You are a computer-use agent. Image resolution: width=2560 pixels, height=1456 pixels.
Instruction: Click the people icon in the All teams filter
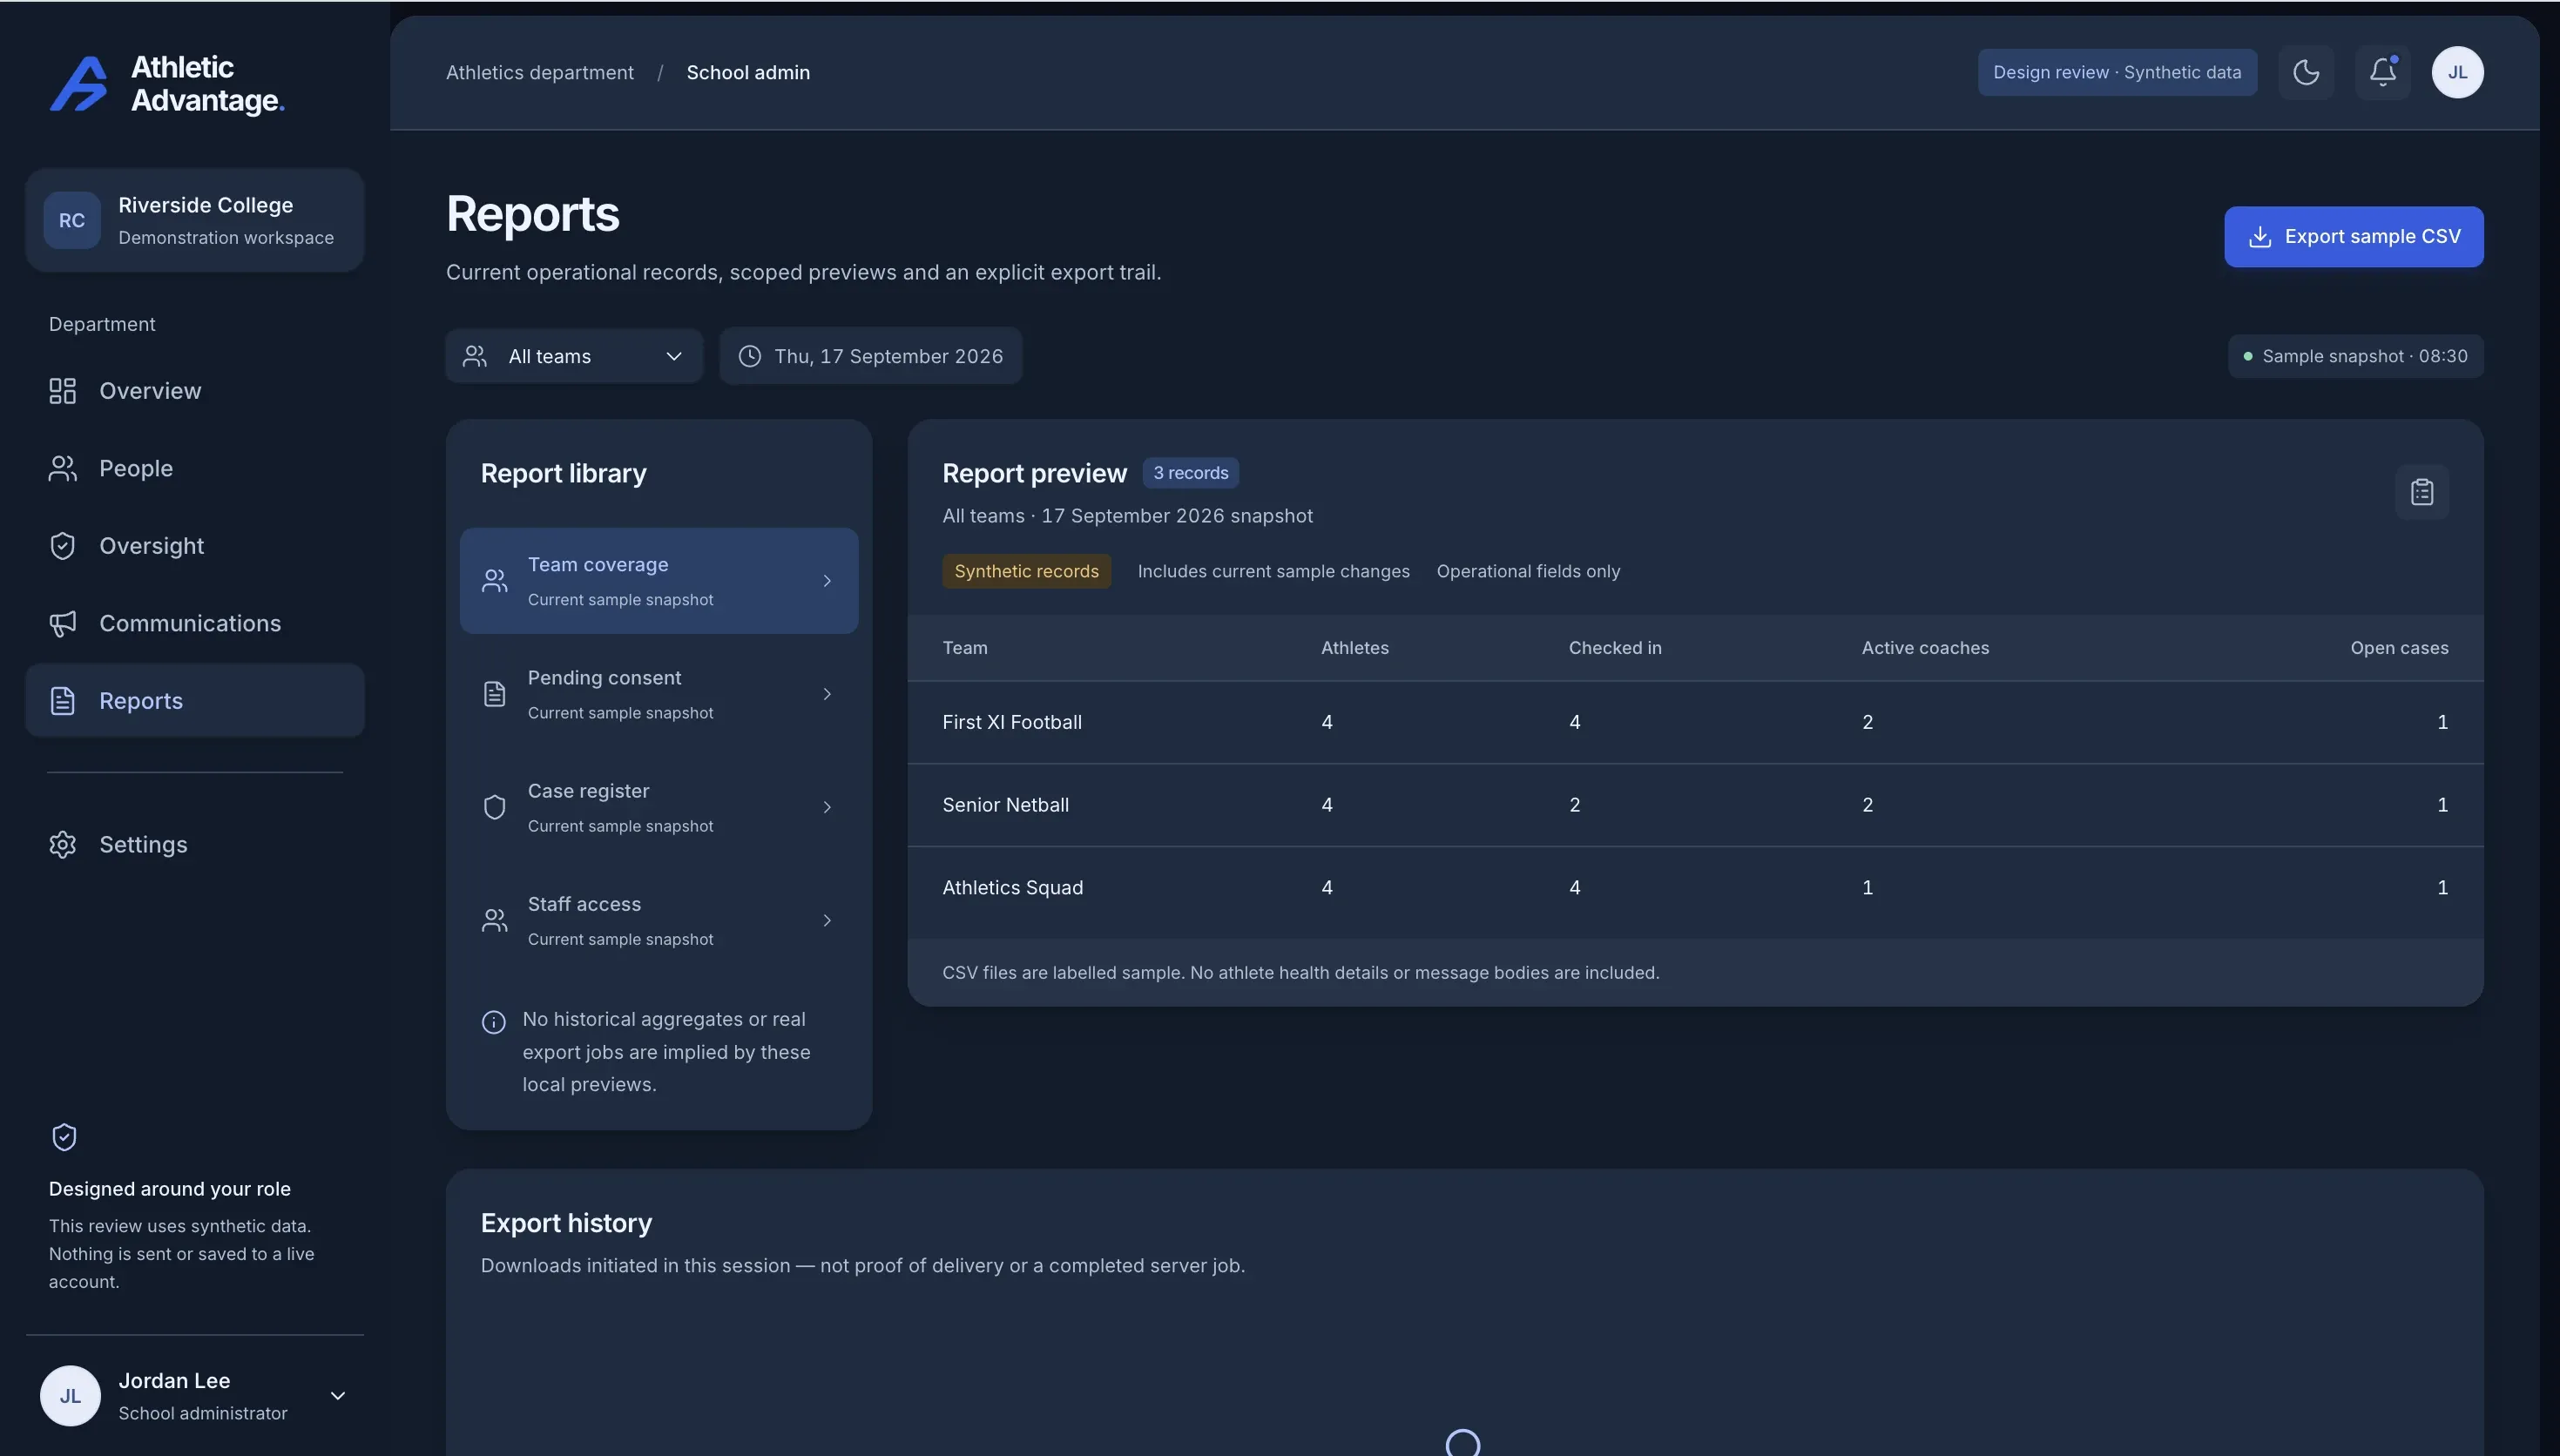click(474, 356)
